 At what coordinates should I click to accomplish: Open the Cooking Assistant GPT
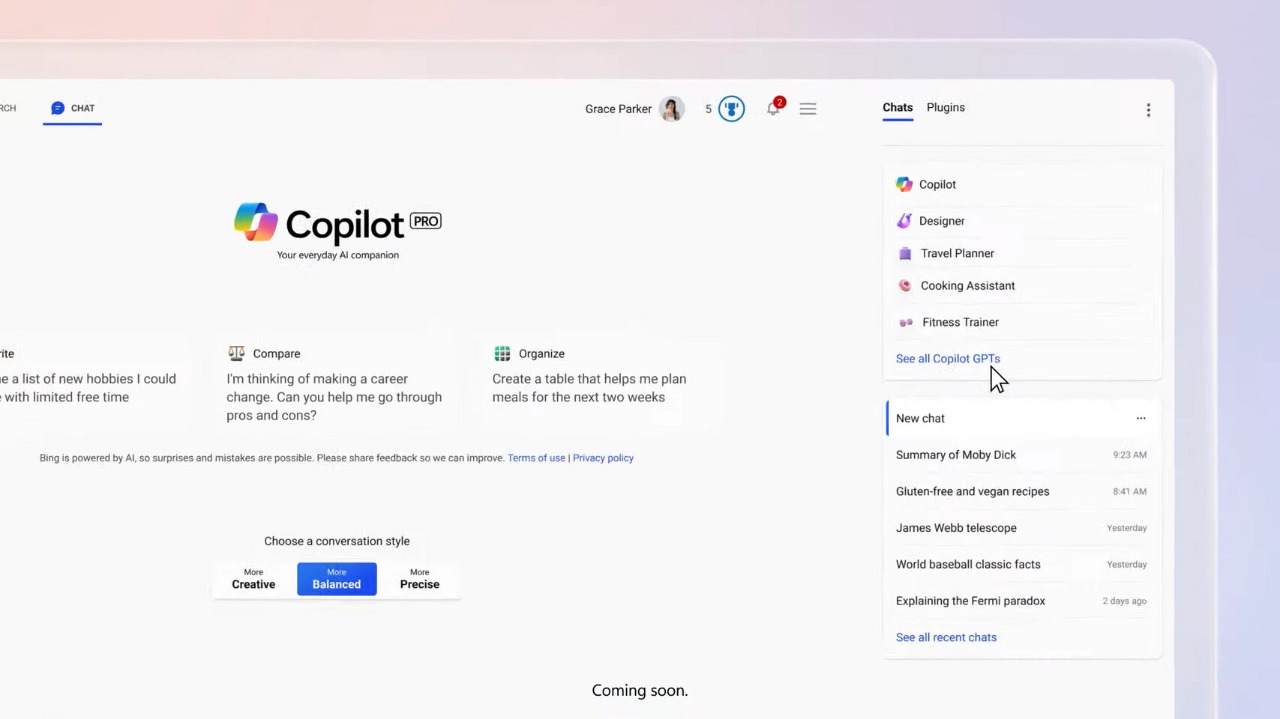[966, 285]
